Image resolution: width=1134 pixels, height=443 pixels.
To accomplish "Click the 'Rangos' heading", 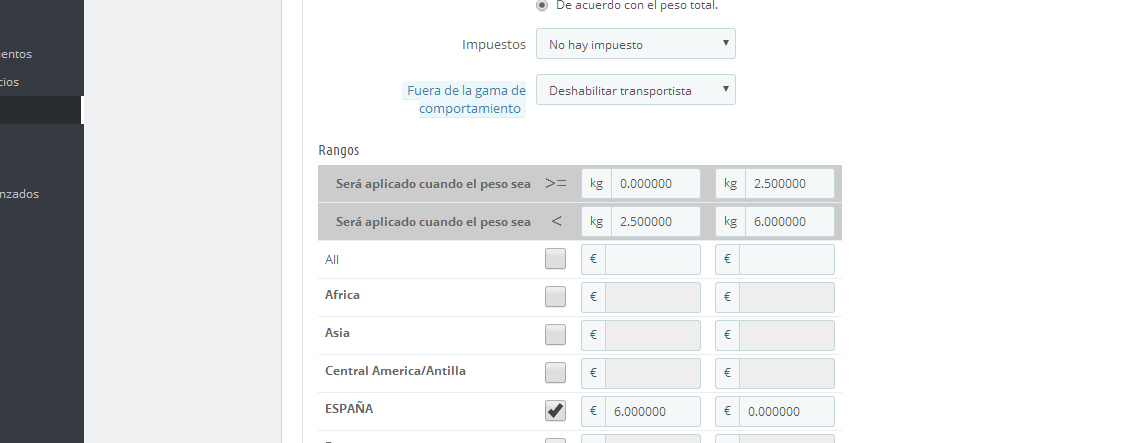I will (338, 150).
